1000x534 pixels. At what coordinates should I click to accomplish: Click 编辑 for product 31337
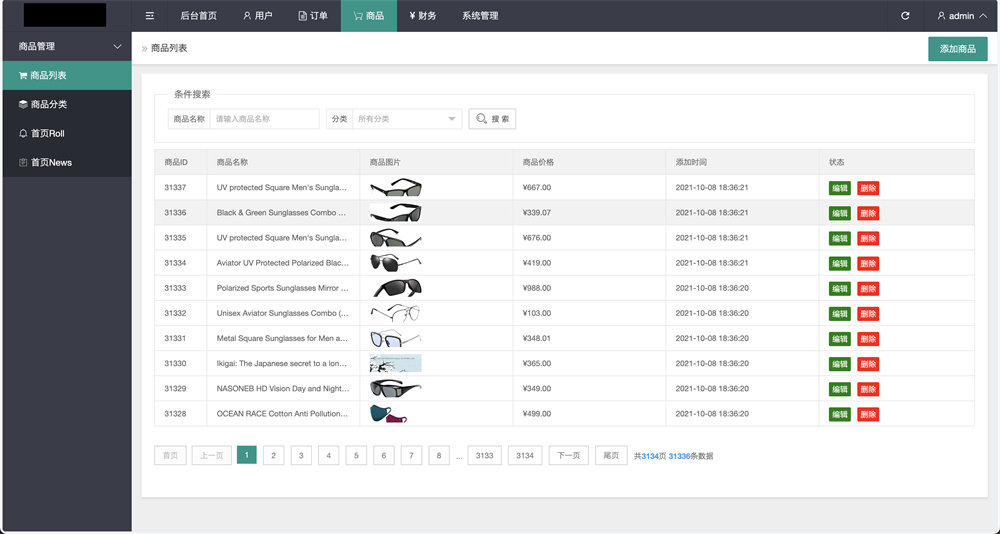click(839, 188)
